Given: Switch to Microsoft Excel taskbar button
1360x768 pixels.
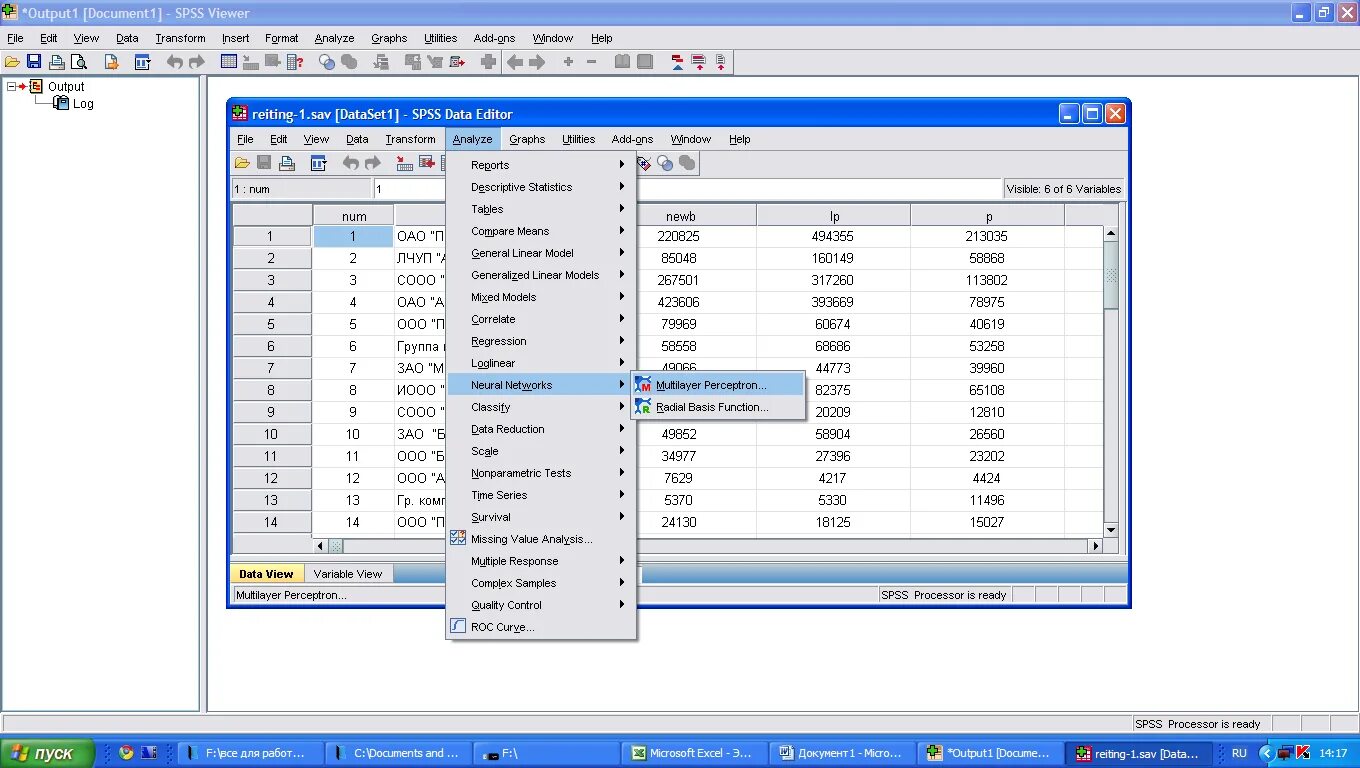Looking at the screenshot, I should click(x=694, y=753).
